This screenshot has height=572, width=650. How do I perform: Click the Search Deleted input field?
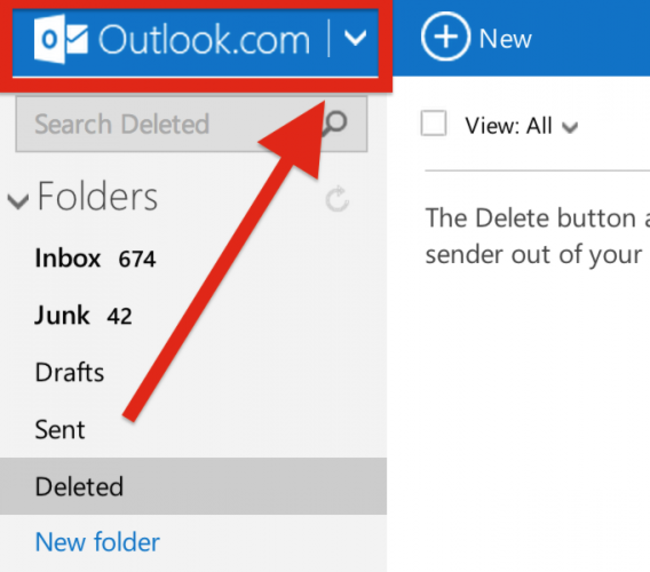tap(192, 124)
